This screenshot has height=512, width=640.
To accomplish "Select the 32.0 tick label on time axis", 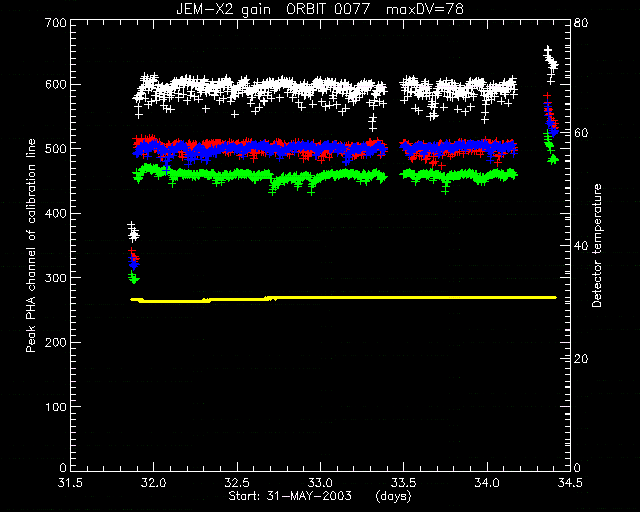I will click(x=154, y=483).
